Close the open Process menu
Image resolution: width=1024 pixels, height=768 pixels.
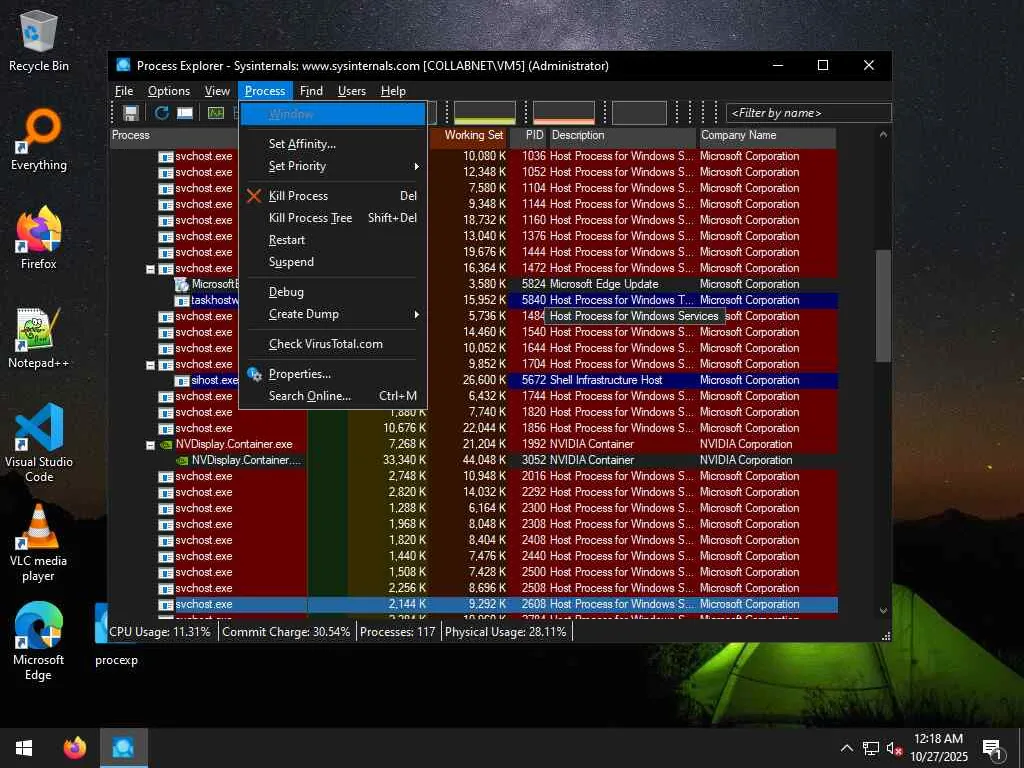coord(264,91)
